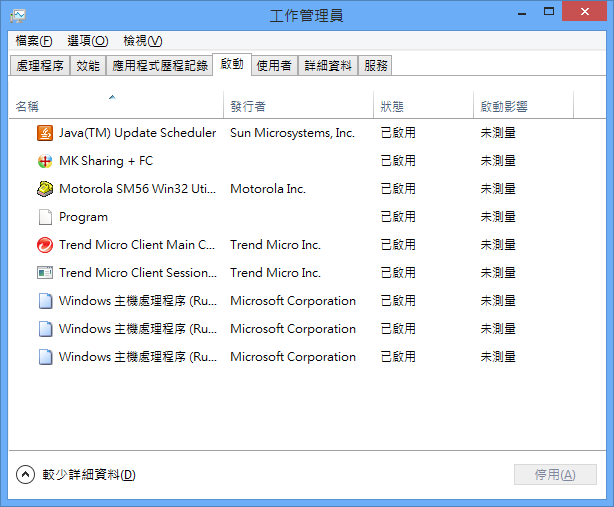Click the Java Update Scheduler icon
This screenshot has width=614, height=507.
[45, 133]
